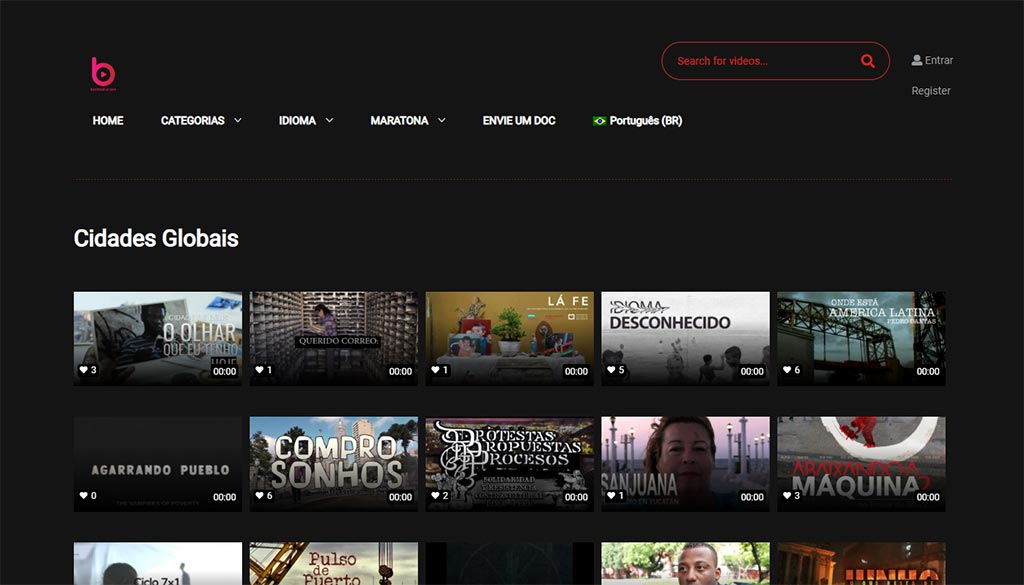Open Onde Está América Latina thumbnail

pyautogui.click(x=861, y=339)
